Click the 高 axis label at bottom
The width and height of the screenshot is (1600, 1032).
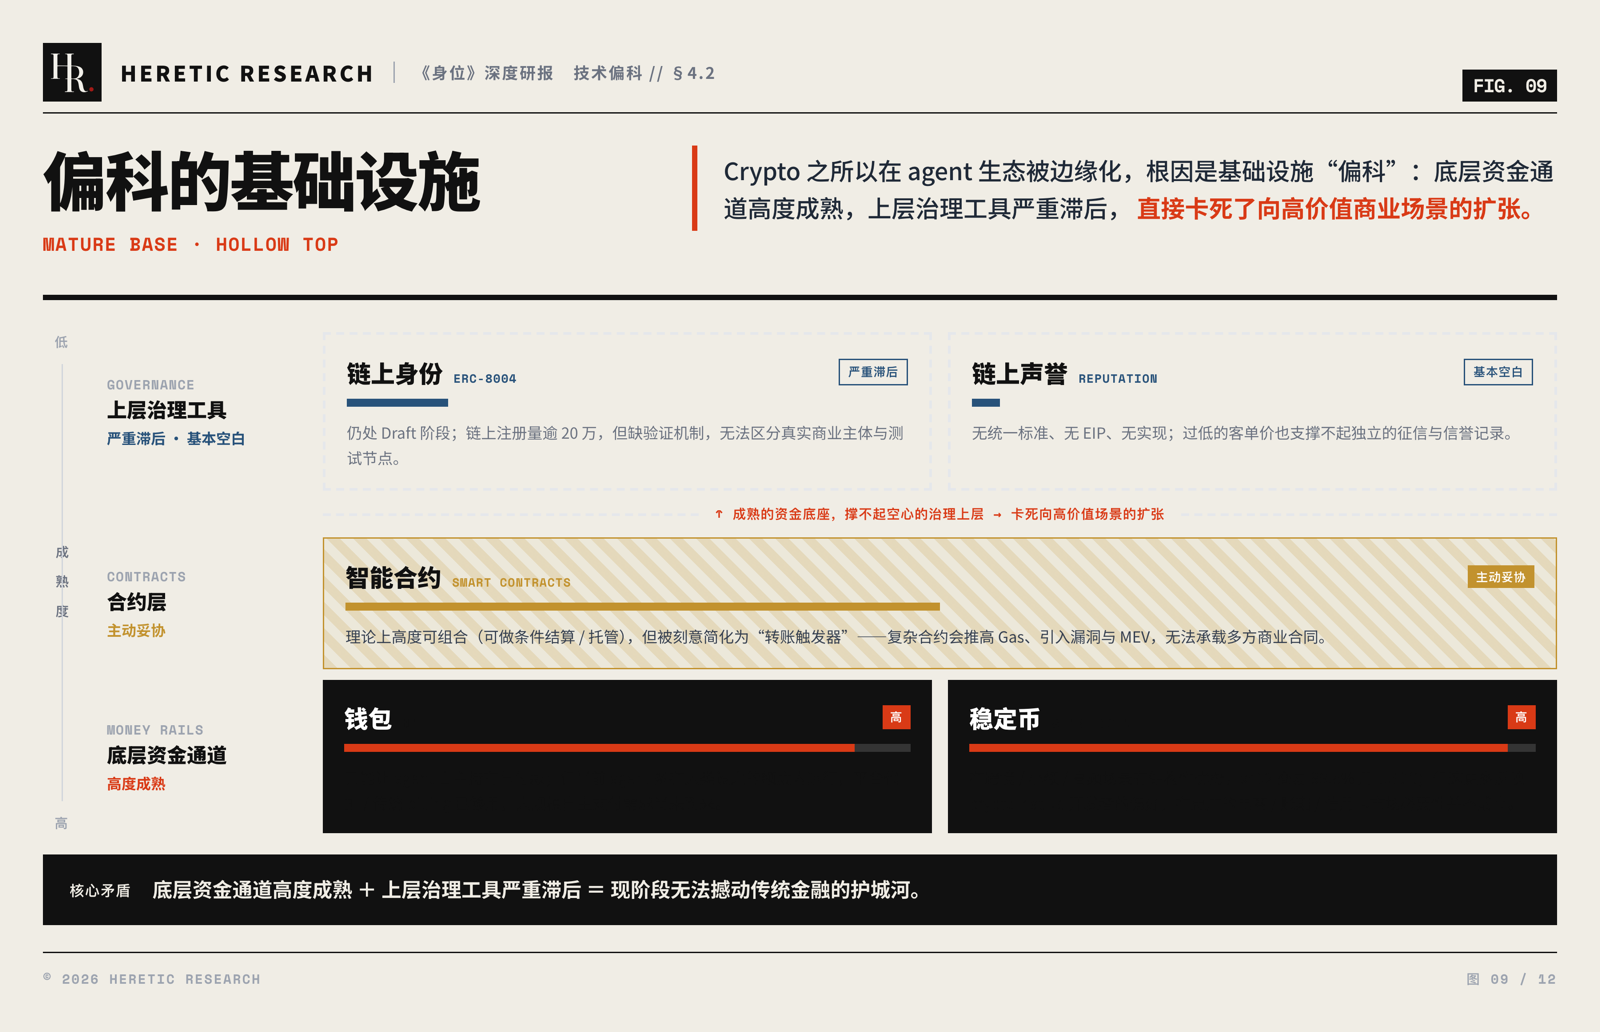click(61, 823)
